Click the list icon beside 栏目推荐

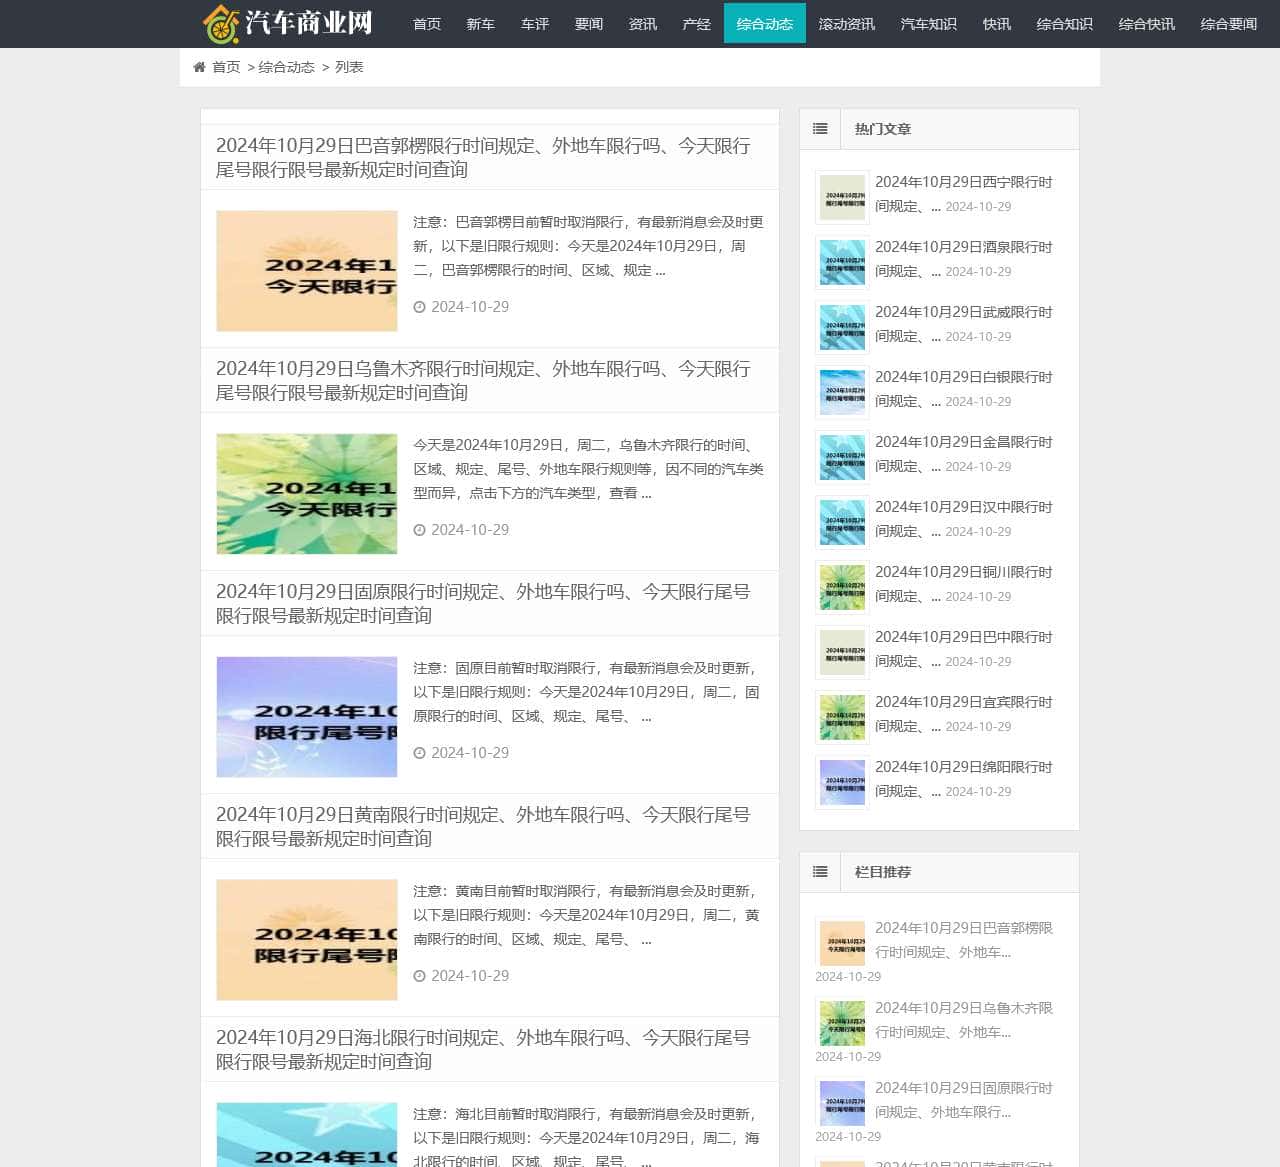coord(820,872)
